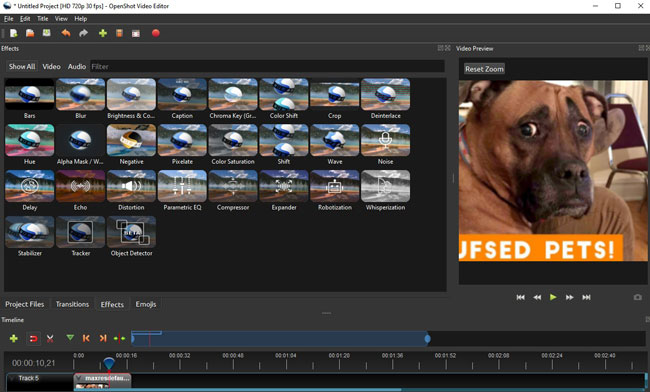Click the save frame camera icon
Image resolution: width=650 pixels, height=392 pixels.
point(638,297)
